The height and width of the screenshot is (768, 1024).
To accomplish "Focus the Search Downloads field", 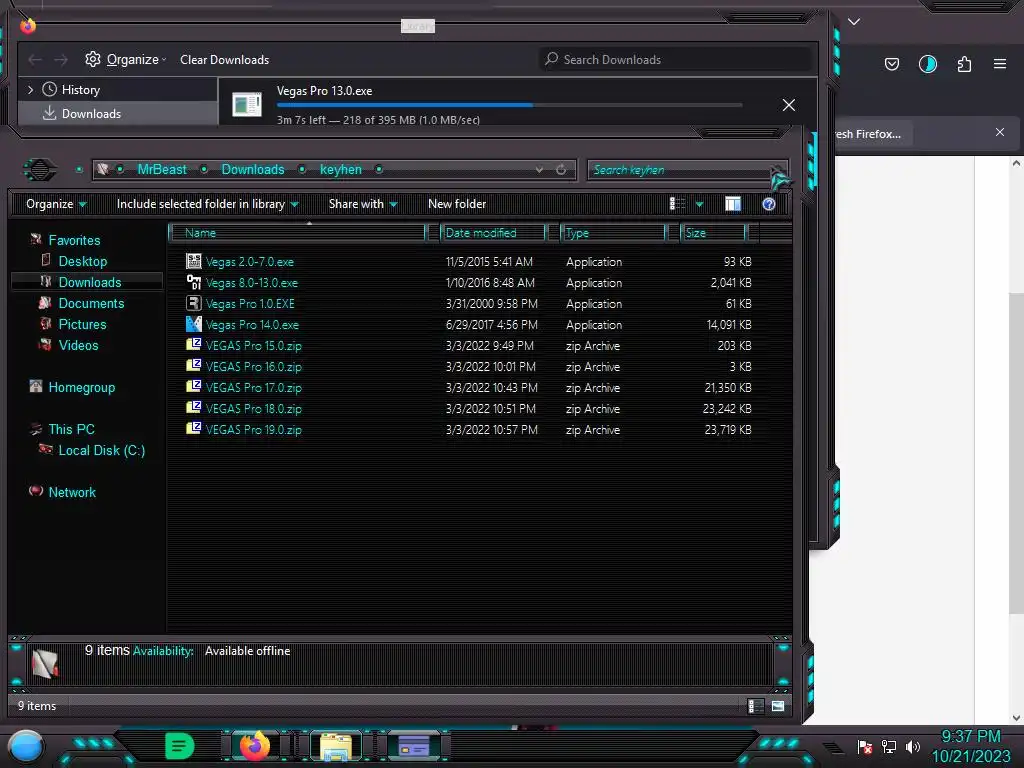I will [676, 59].
